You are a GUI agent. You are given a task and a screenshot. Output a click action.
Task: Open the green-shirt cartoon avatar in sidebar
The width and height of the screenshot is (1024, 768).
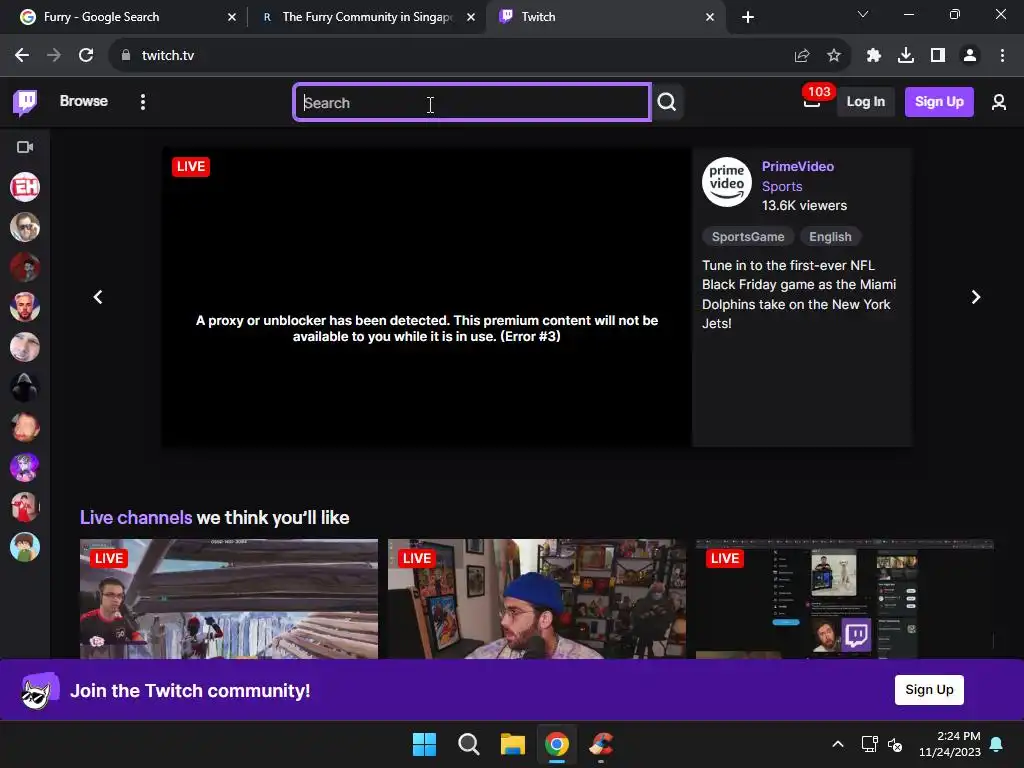pyautogui.click(x=25, y=547)
